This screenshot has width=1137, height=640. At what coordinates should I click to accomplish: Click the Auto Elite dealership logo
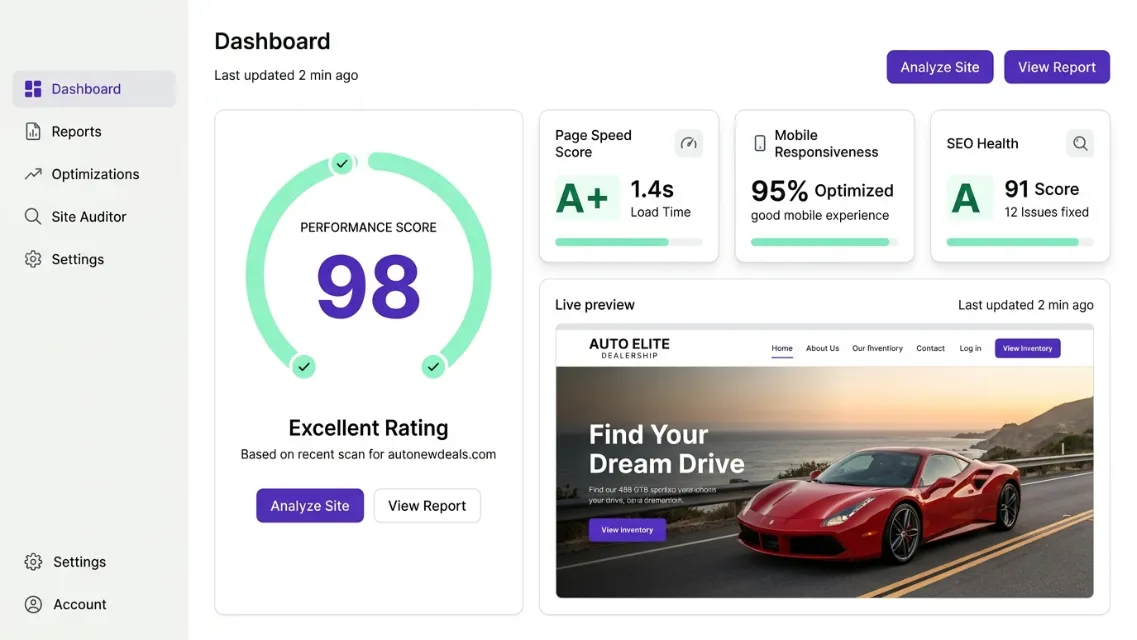[629, 347]
